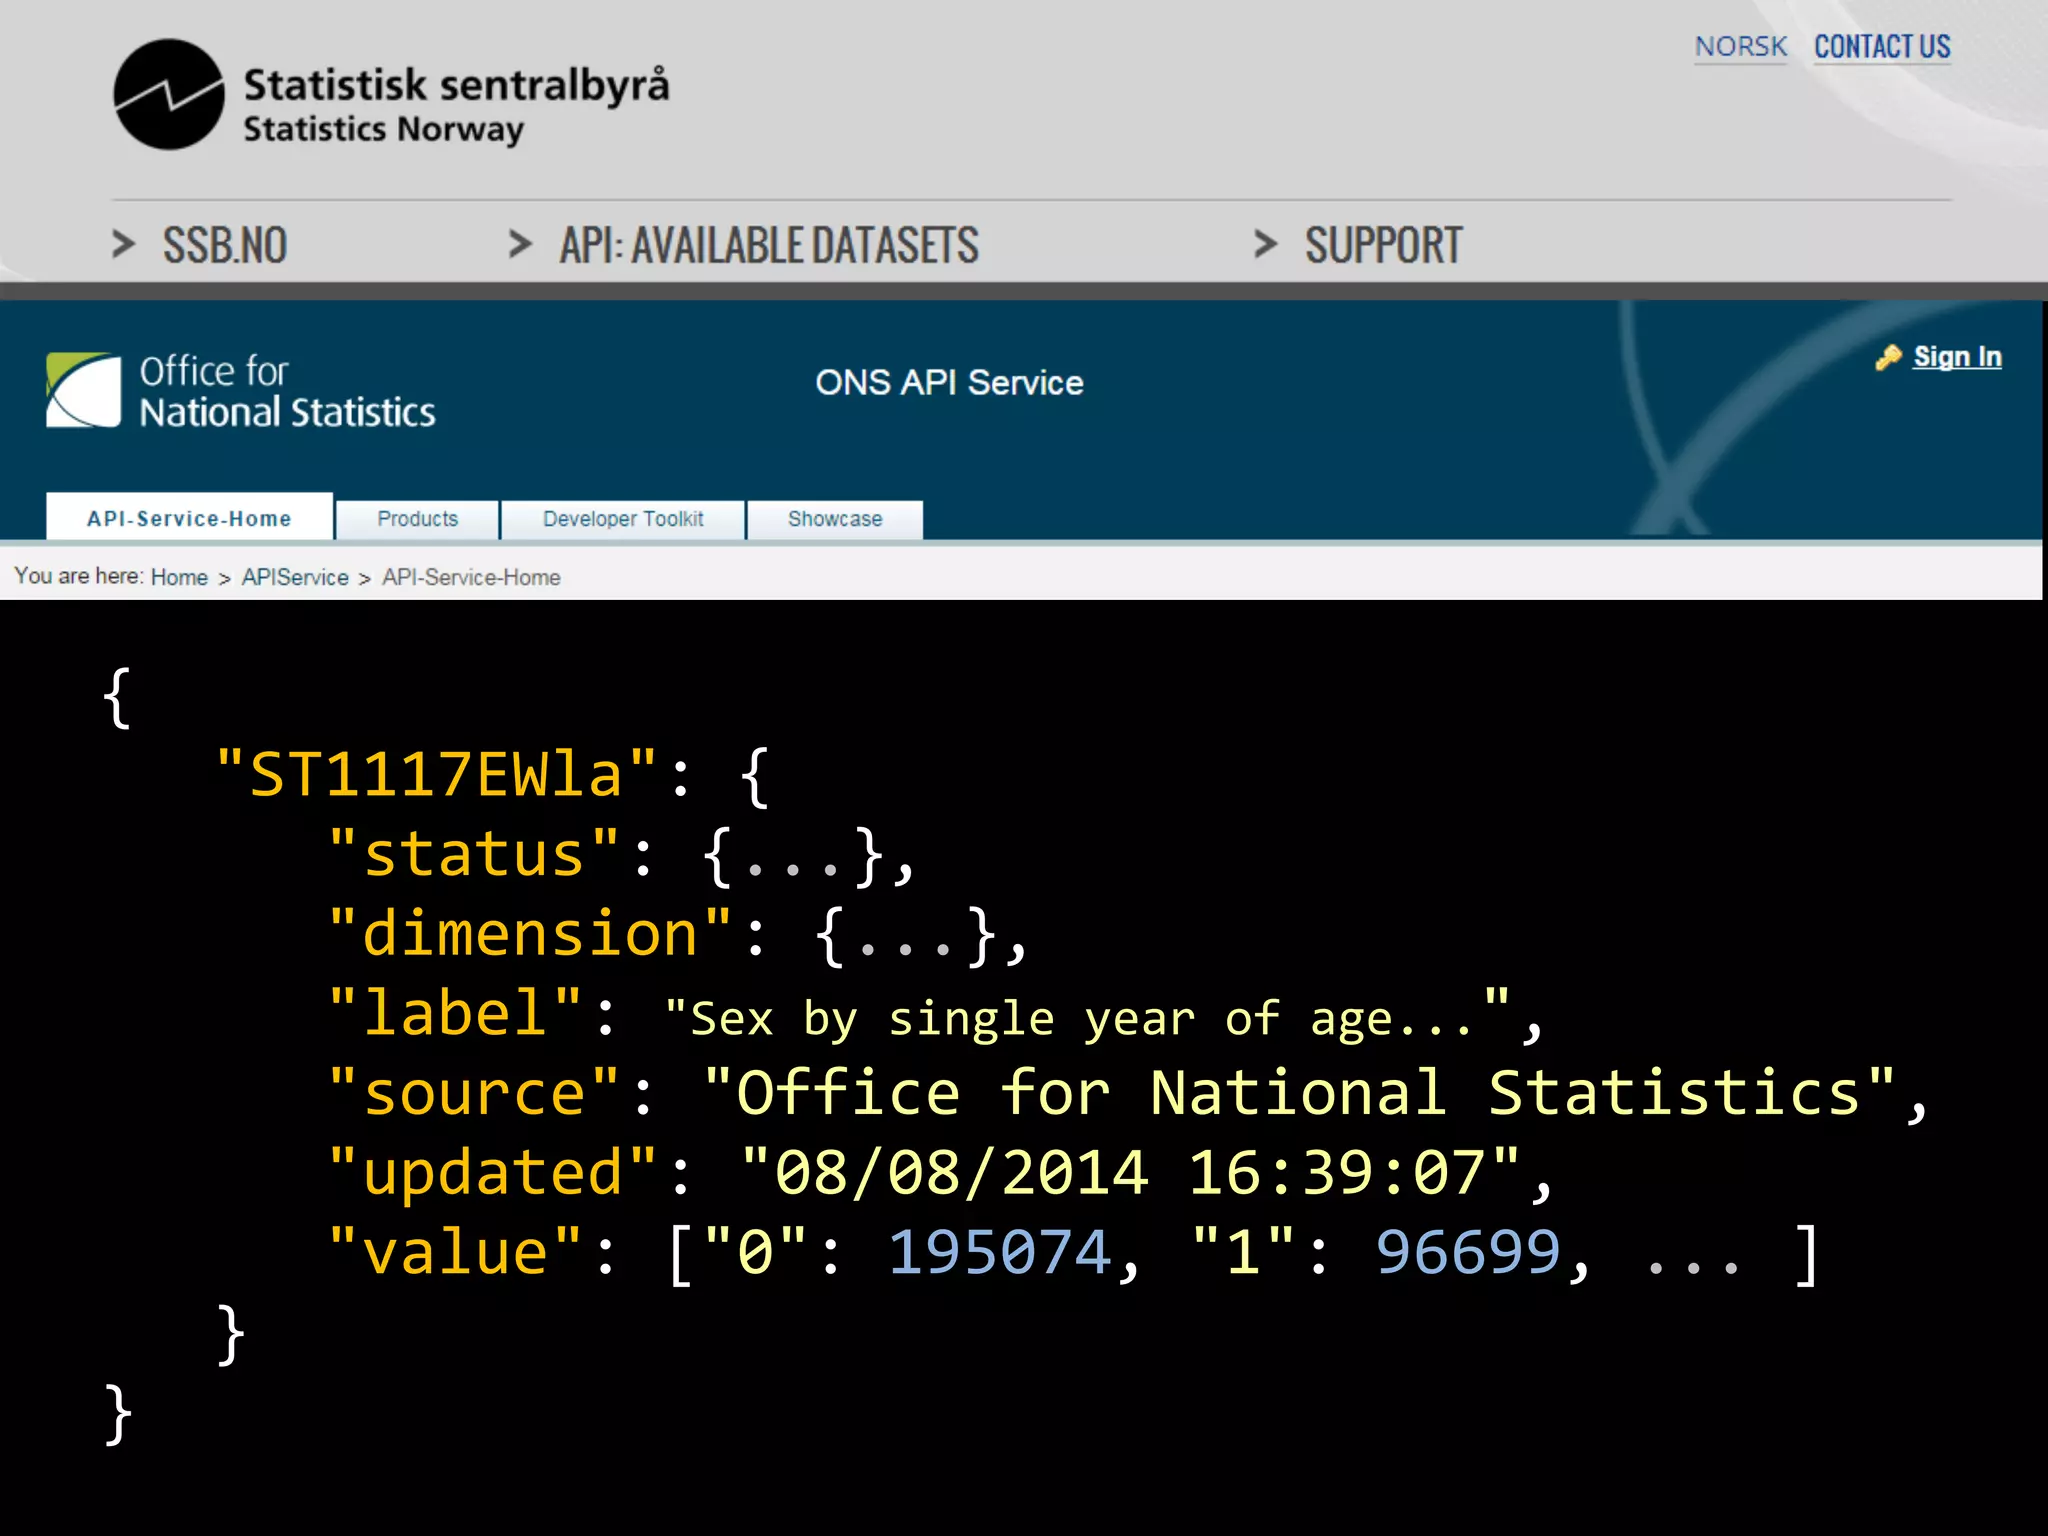The image size is (2048, 1536).
Task: Click the APIService breadcrumb link
Action: click(295, 577)
